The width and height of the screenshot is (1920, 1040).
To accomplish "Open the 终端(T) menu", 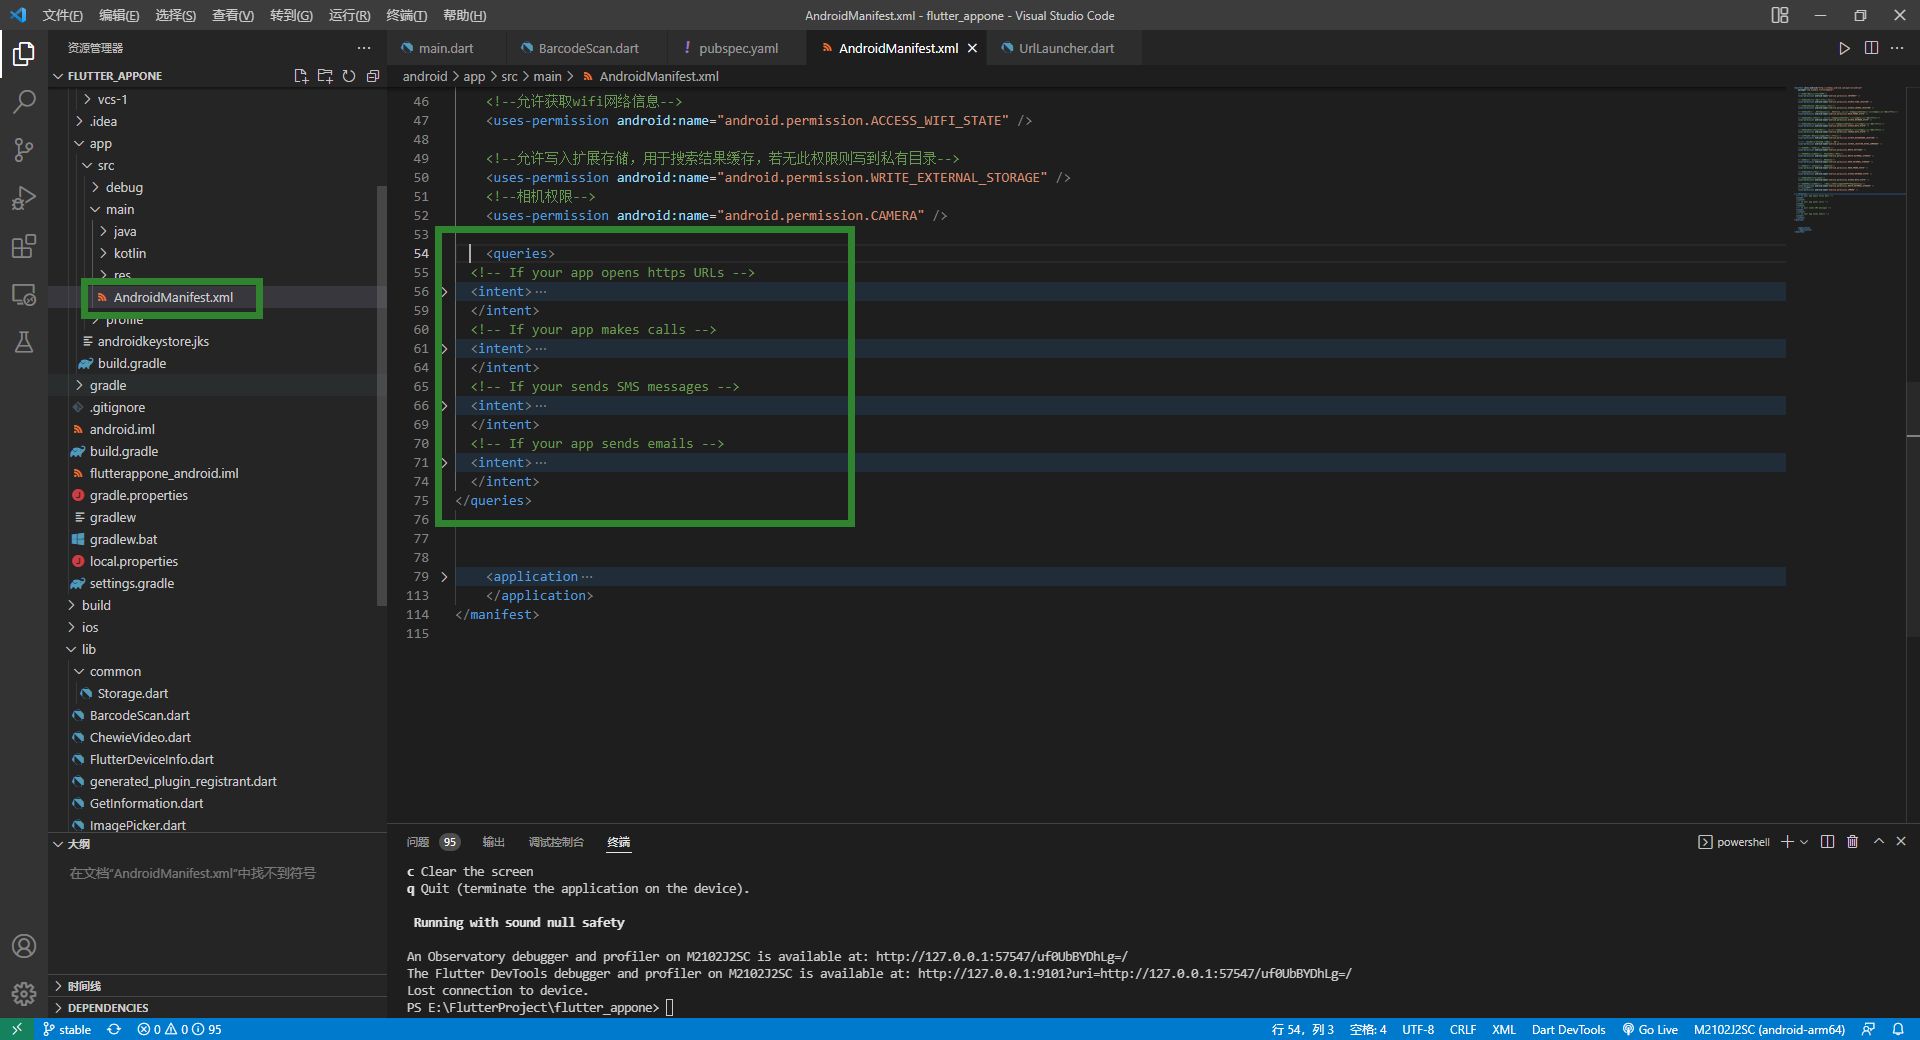I will 406,15.
